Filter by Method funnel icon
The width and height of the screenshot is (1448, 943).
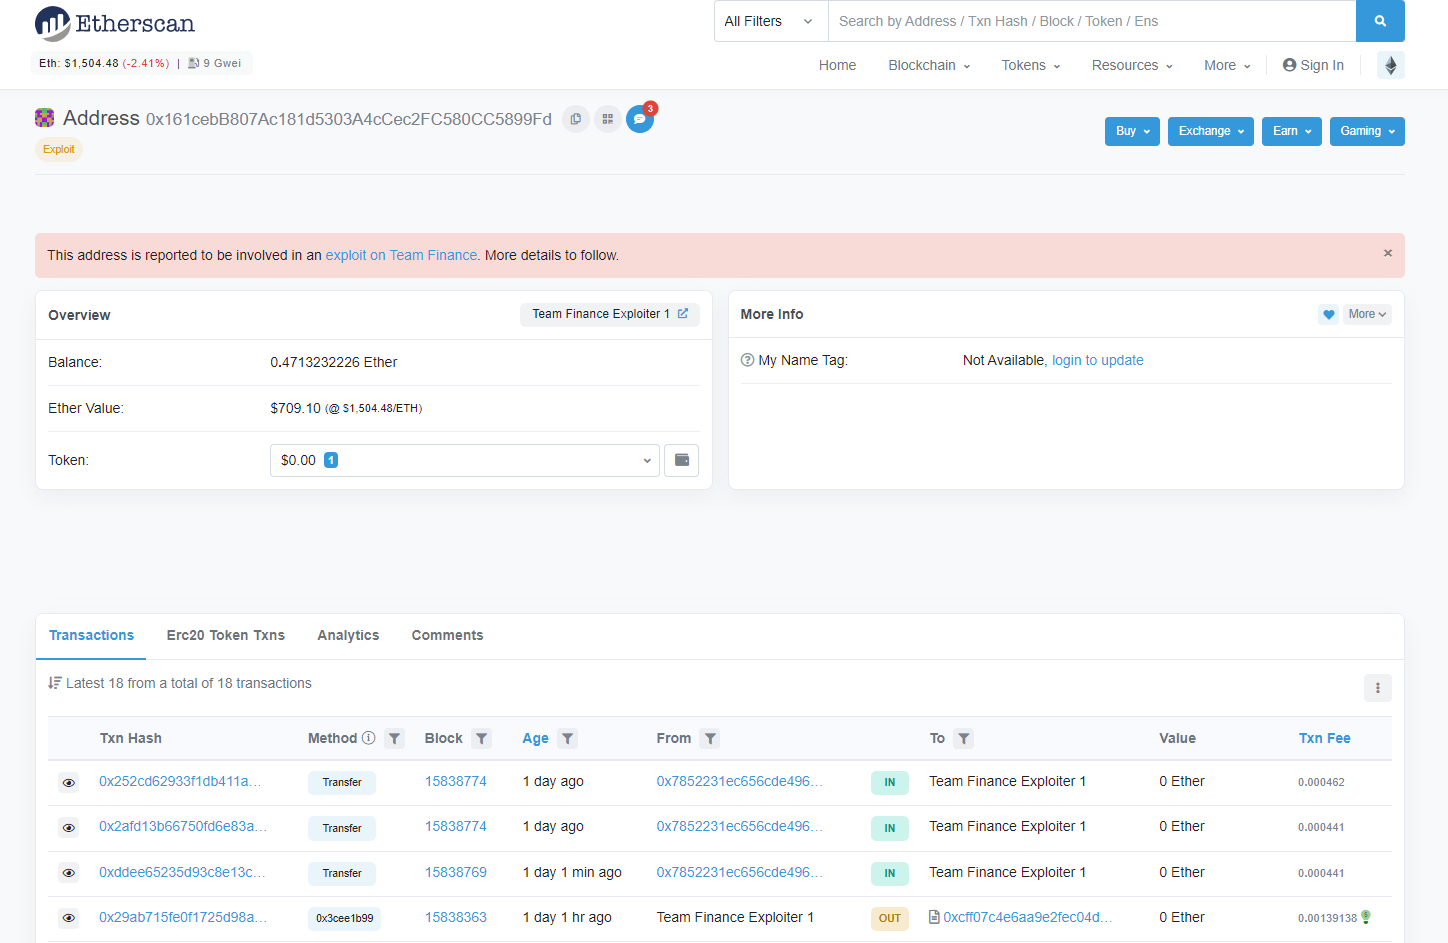coord(395,739)
